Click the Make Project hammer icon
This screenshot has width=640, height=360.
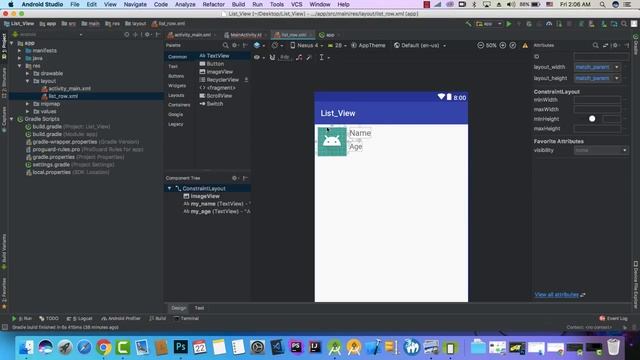coord(468,24)
